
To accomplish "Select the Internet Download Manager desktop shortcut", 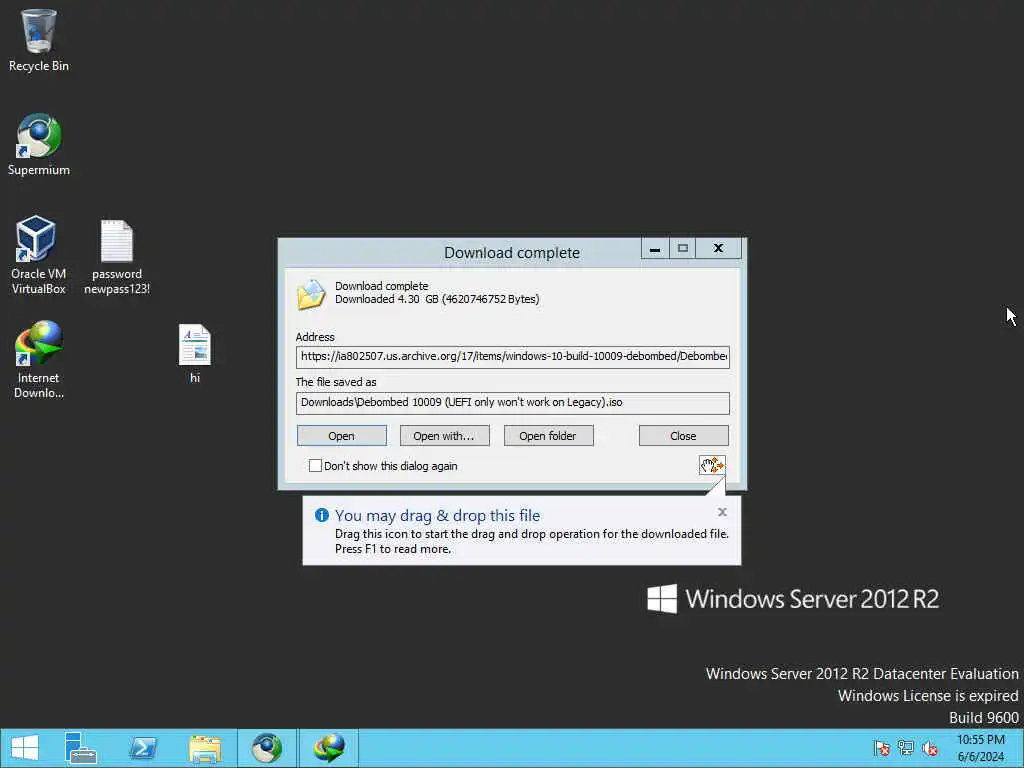I will pyautogui.click(x=39, y=359).
